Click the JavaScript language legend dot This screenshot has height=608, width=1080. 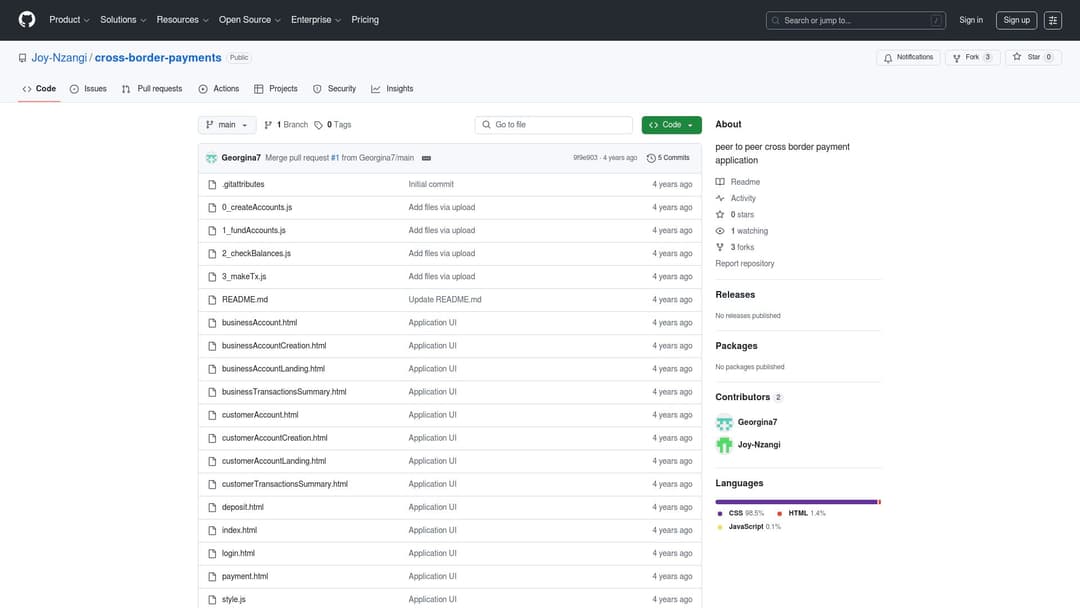[x=720, y=527]
